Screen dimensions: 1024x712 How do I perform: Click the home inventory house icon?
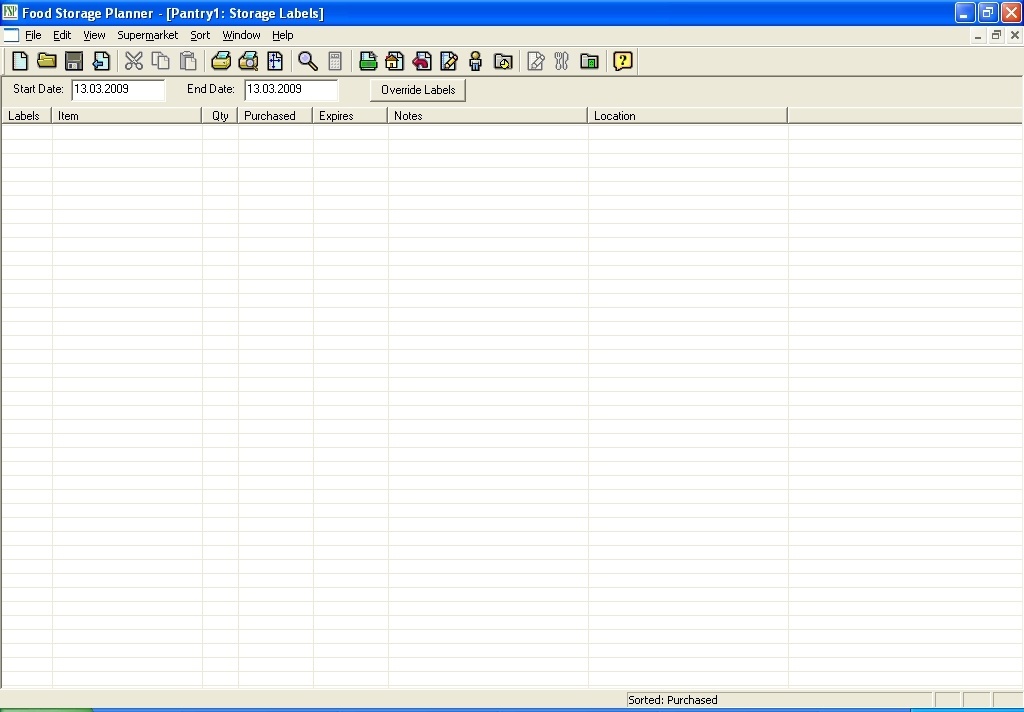[x=394, y=61]
